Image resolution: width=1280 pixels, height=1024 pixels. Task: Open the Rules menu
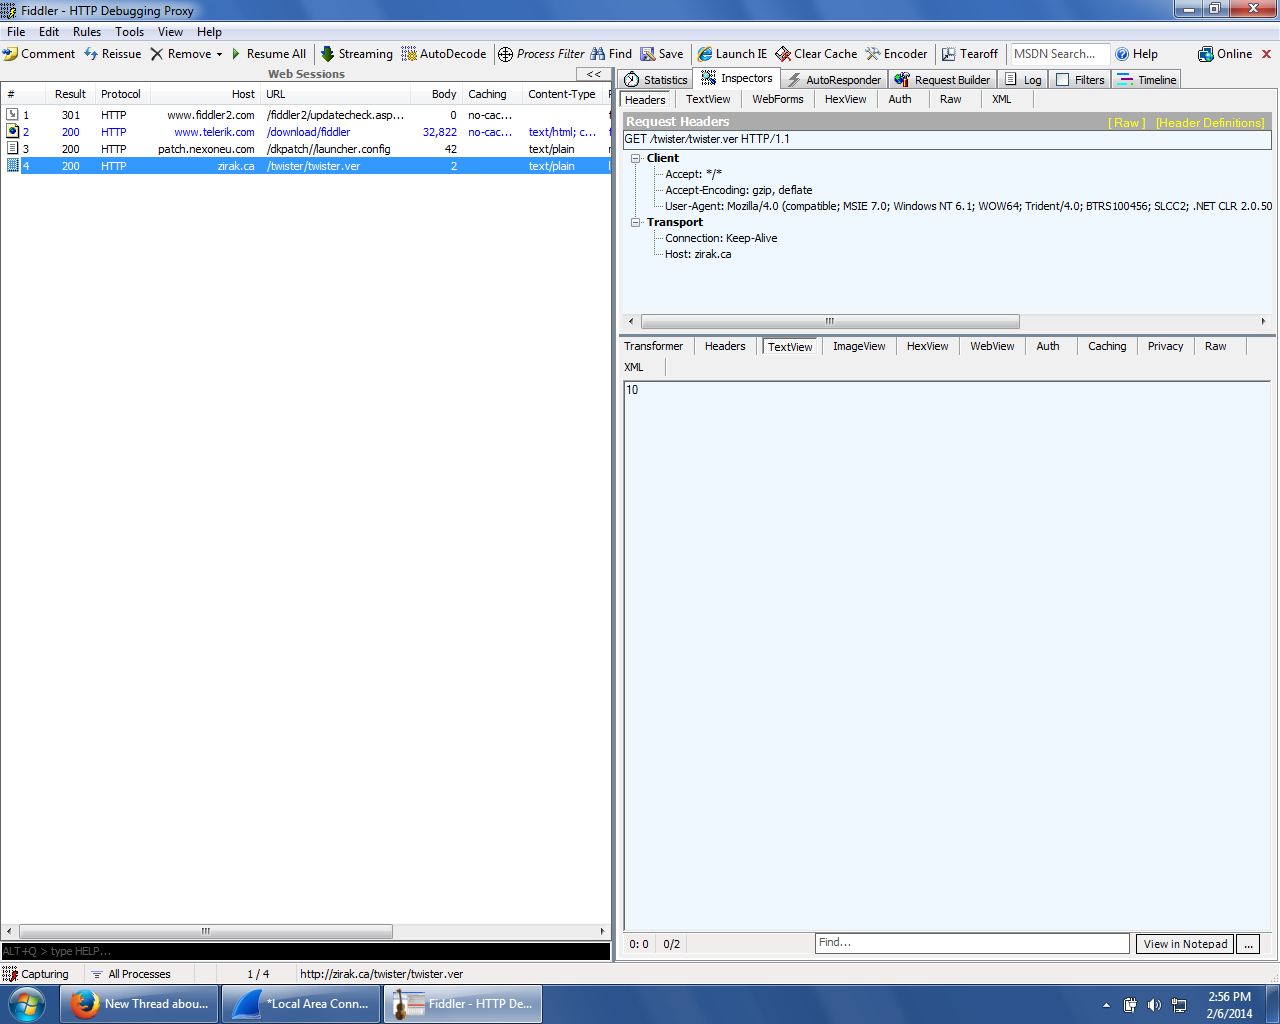[x=87, y=32]
